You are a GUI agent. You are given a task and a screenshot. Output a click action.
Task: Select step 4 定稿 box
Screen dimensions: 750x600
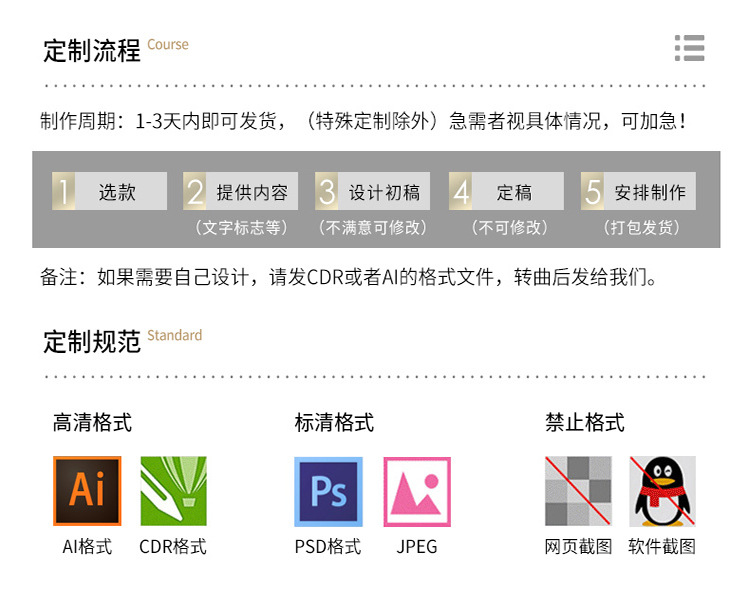507,191
